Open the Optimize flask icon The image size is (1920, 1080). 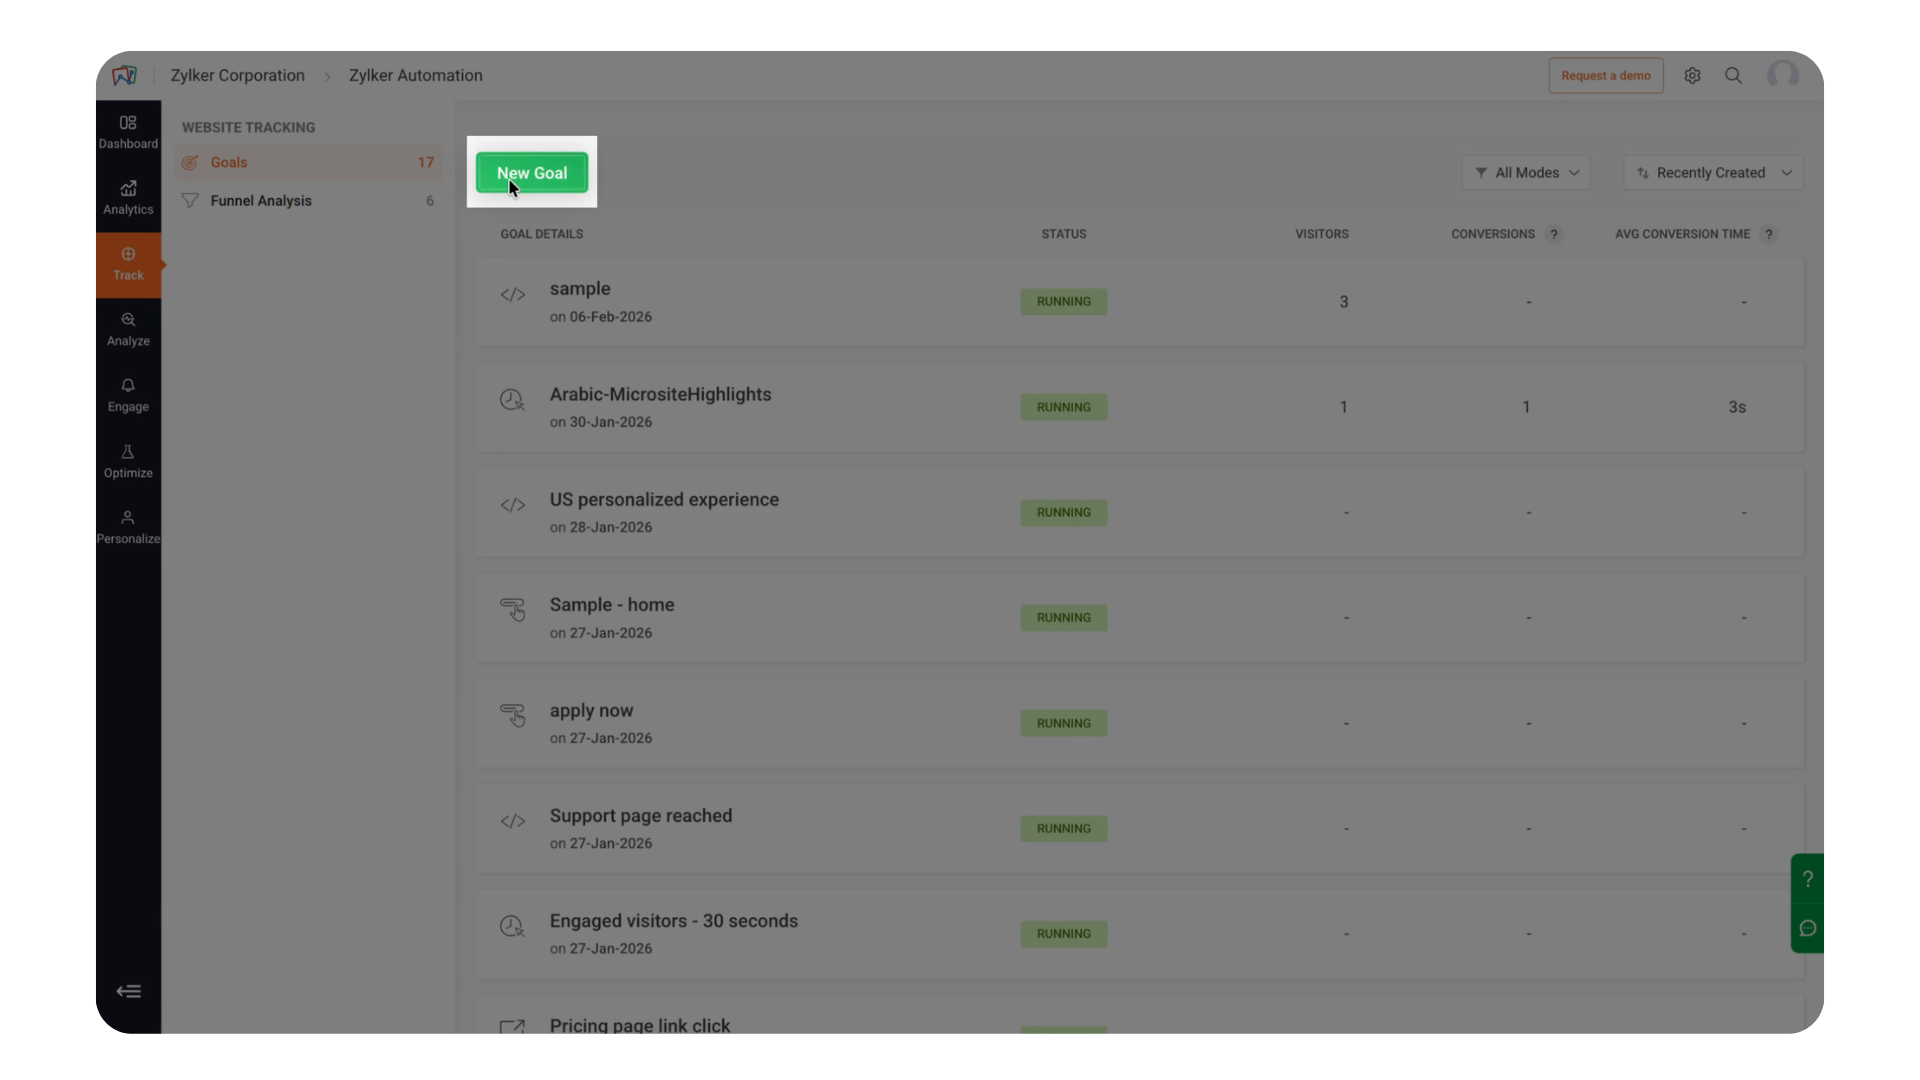pos(128,461)
